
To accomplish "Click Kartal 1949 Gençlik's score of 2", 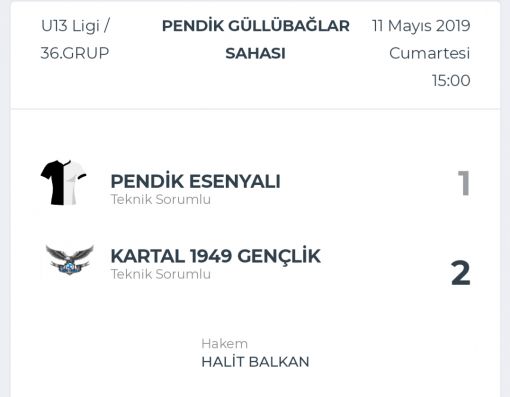I will click(461, 273).
